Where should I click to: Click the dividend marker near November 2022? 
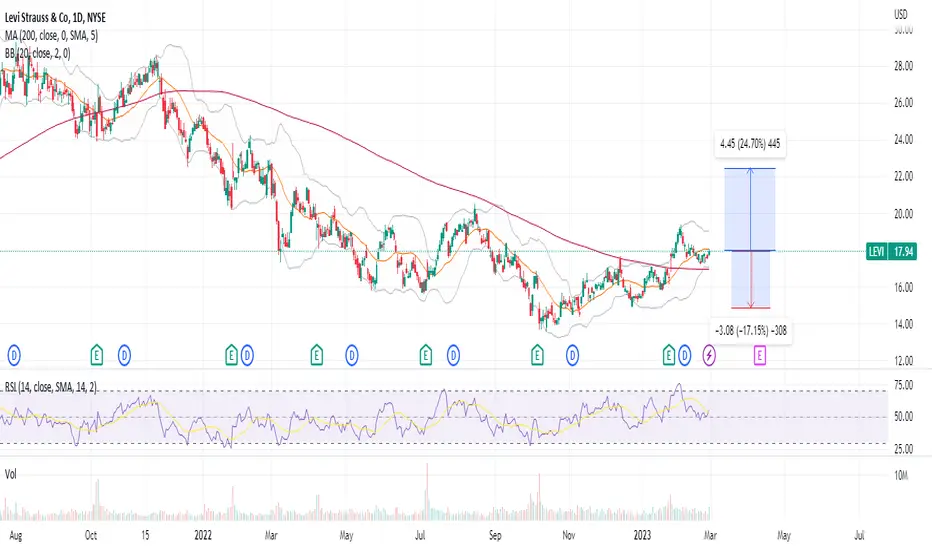click(572, 356)
